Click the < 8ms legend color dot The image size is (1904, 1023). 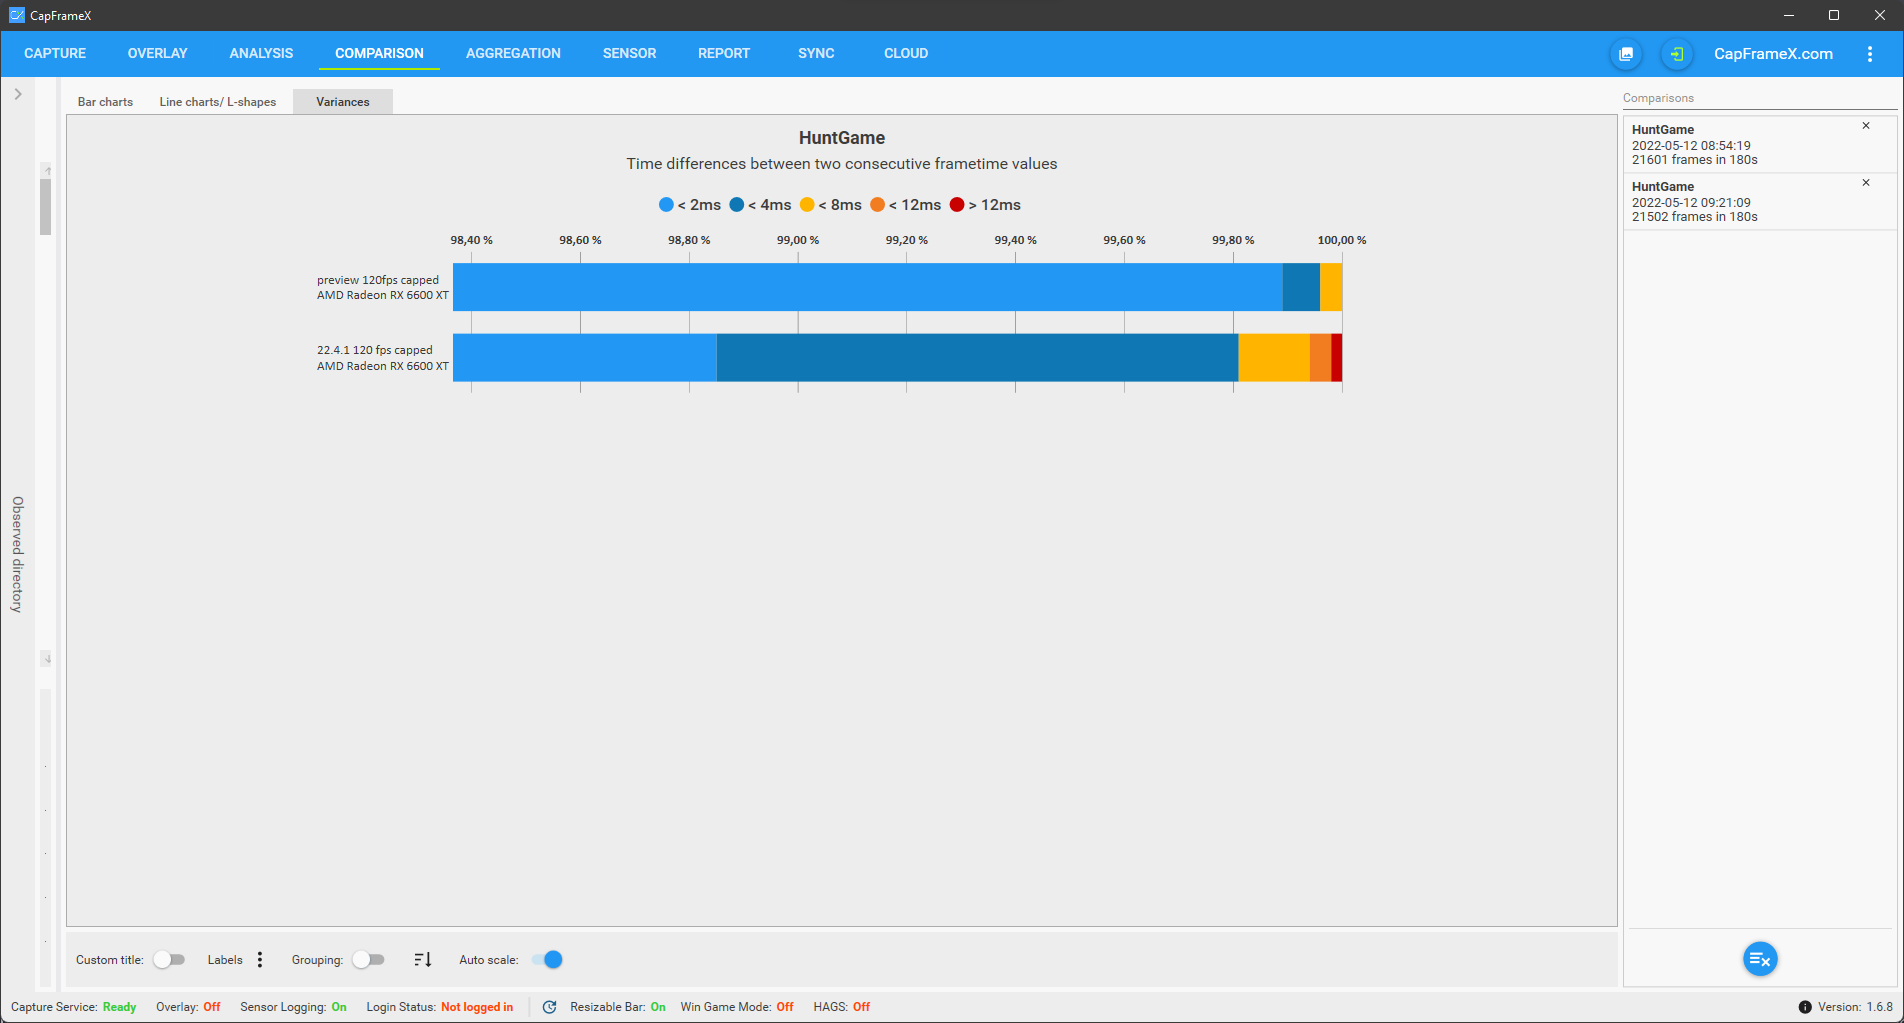pos(807,205)
